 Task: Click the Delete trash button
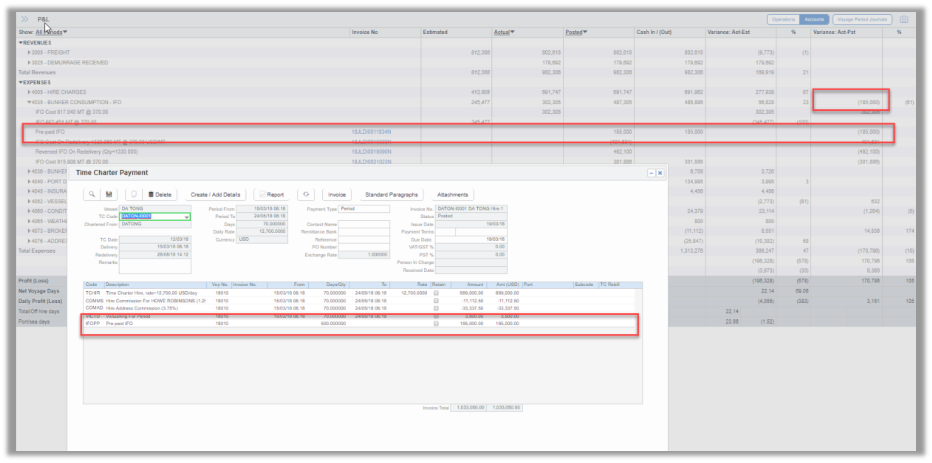(160, 194)
